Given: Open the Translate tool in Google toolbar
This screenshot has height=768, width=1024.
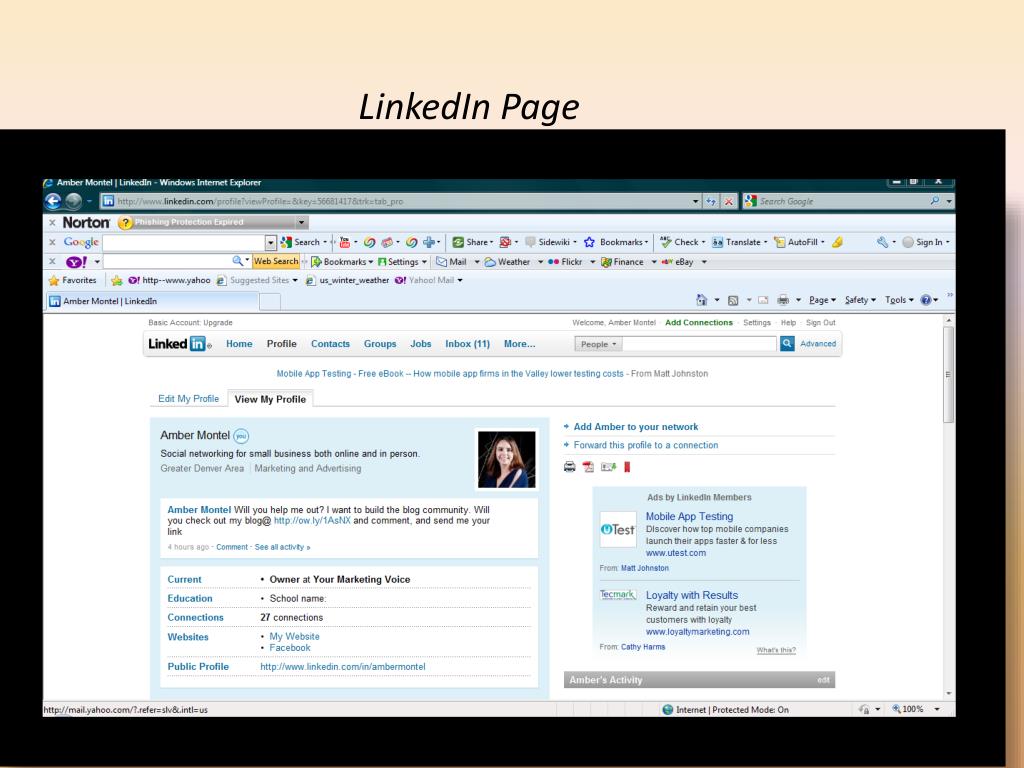Looking at the screenshot, I should click(x=739, y=242).
